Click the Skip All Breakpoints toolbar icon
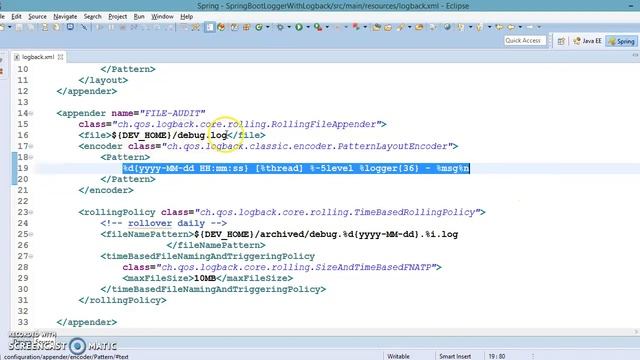The width and height of the screenshot is (640, 360). point(84,27)
